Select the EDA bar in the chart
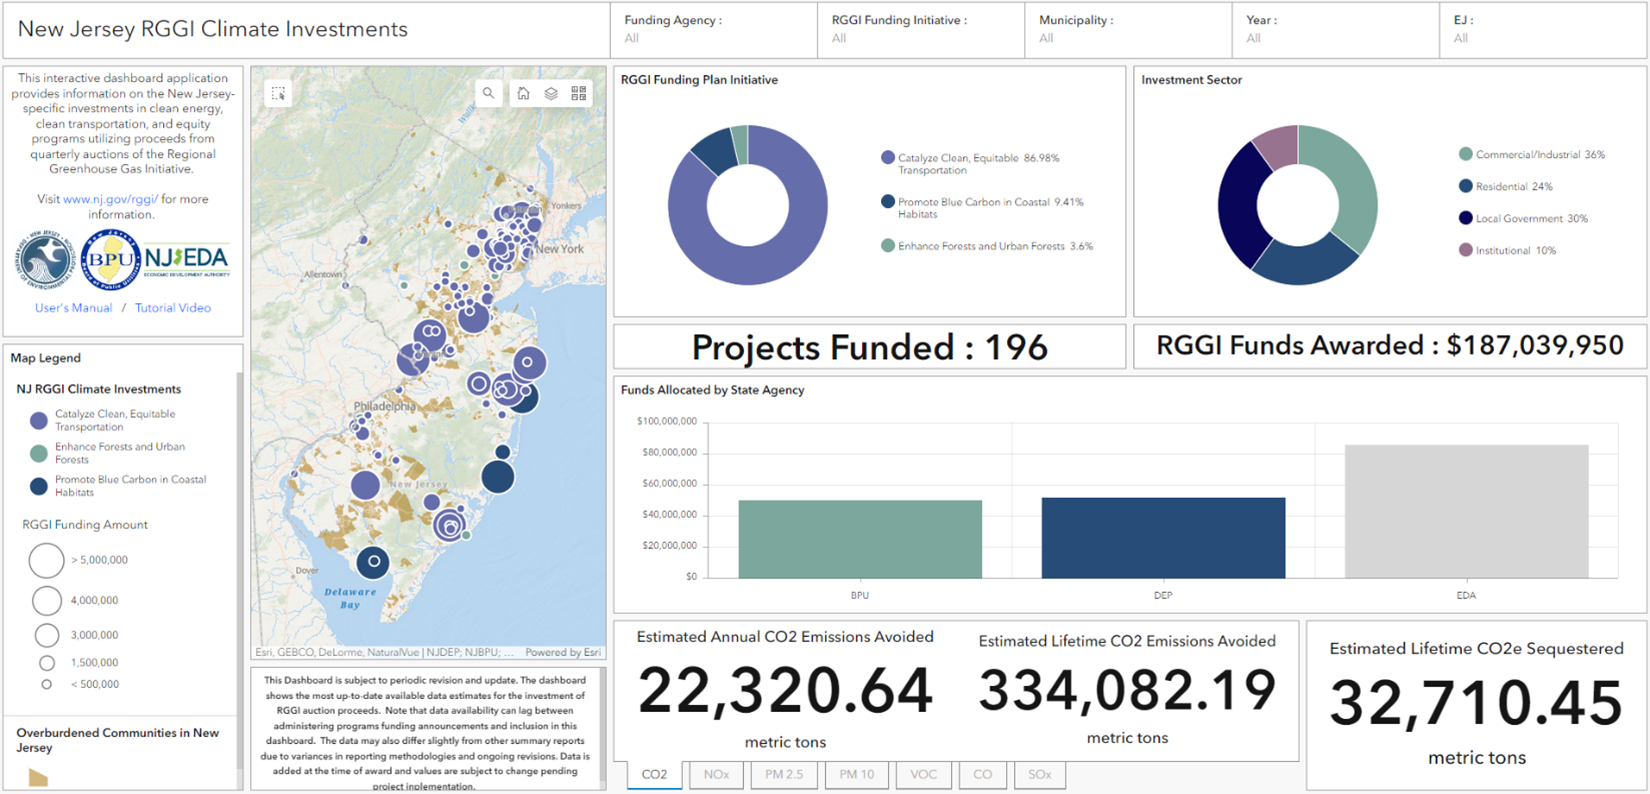The width and height of the screenshot is (1650, 794). (x=1466, y=511)
